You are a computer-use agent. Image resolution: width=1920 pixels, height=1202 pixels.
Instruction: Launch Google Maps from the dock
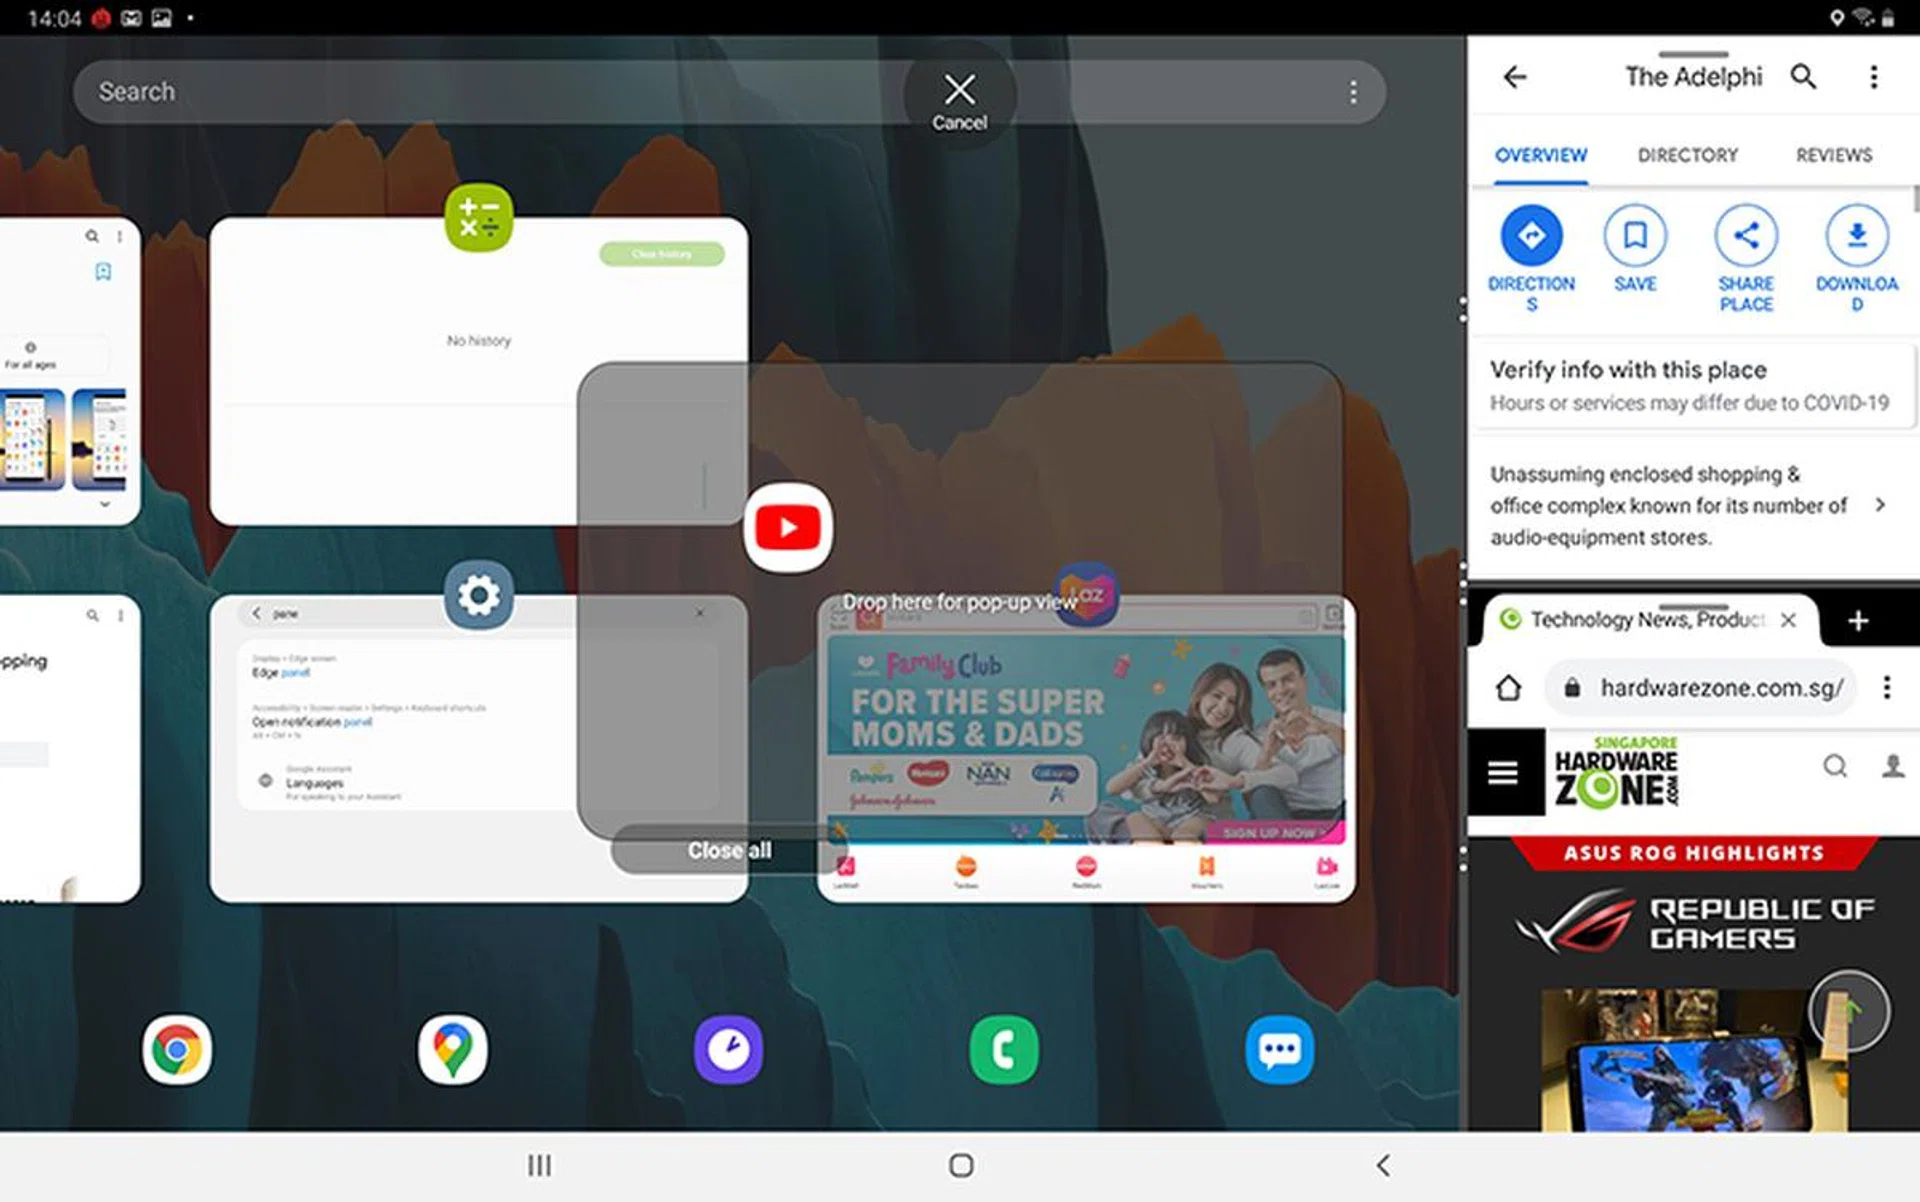coord(452,1050)
